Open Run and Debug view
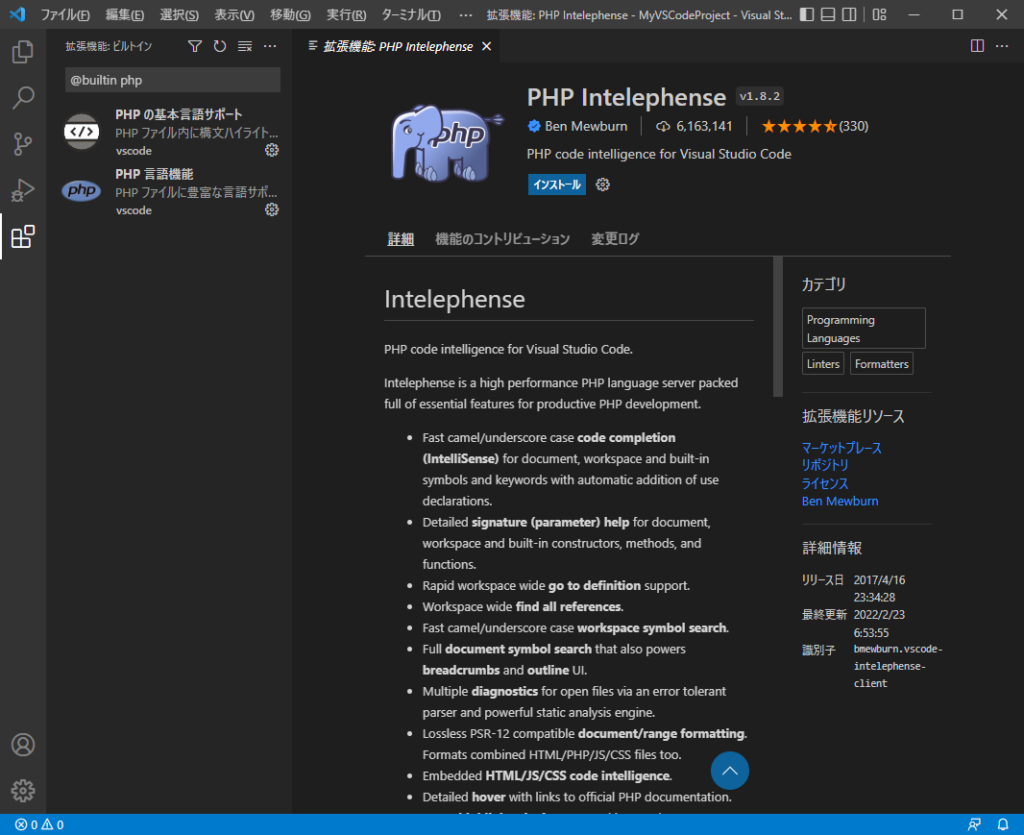The width and height of the screenshot is (1024, 835). [x=23, y=190]
